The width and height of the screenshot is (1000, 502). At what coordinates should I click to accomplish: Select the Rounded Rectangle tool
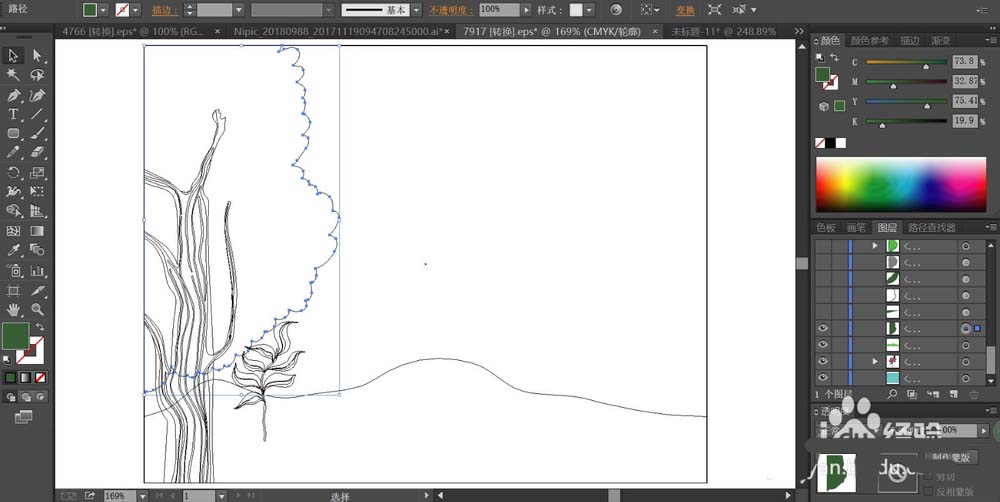[12, 134]
